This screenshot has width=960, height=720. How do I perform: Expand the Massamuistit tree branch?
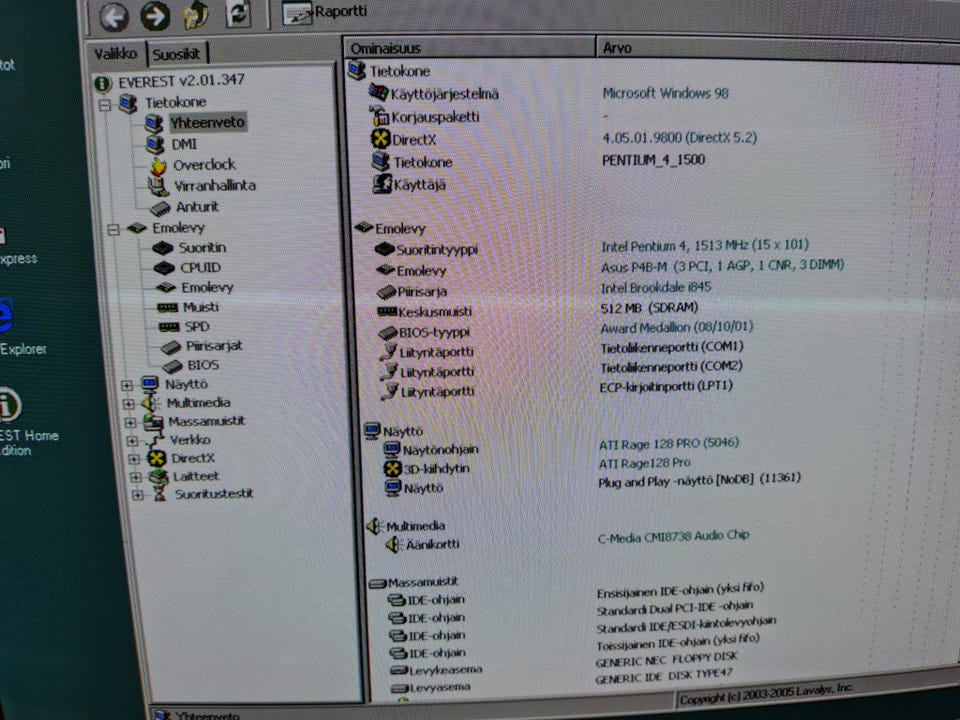coord(130,422)
